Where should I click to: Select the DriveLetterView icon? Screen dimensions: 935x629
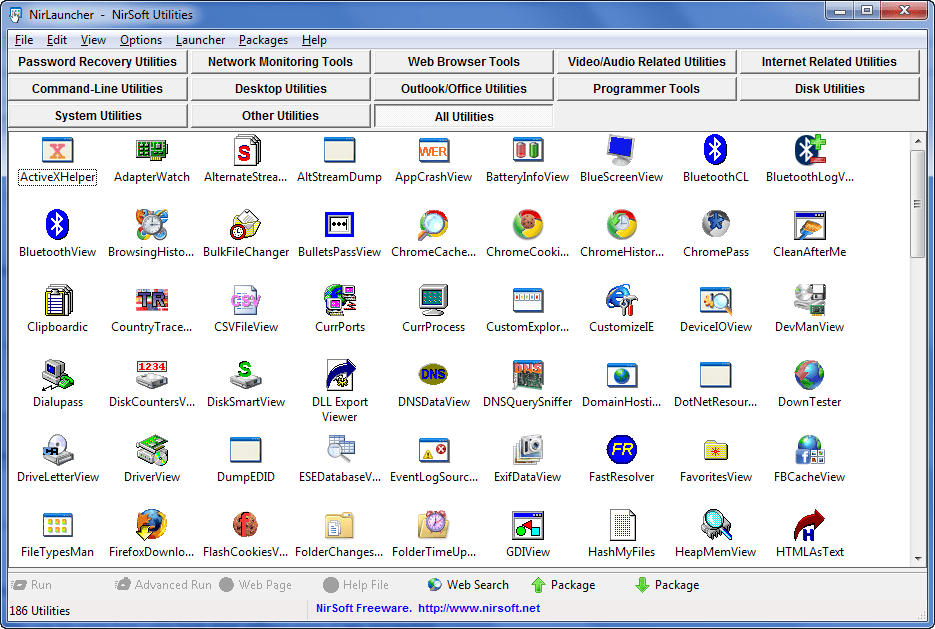(57, 450)
